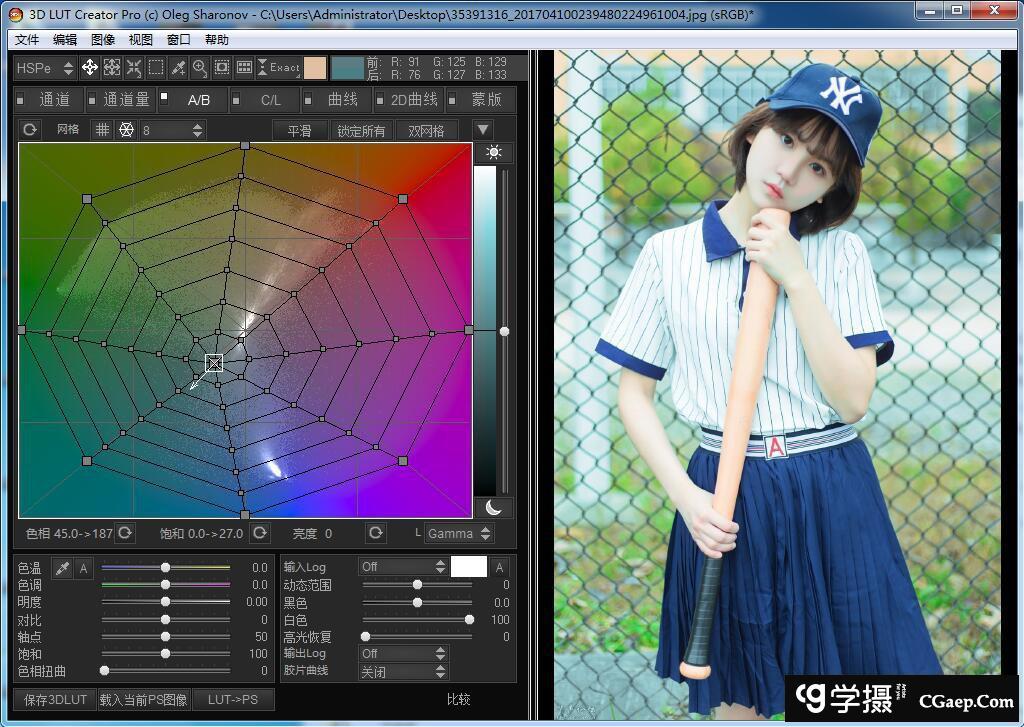Click the reset rotation icon next to 网格
This screenshot has height=727, width=1024.
pyautogui.click(x=30, y=129)
